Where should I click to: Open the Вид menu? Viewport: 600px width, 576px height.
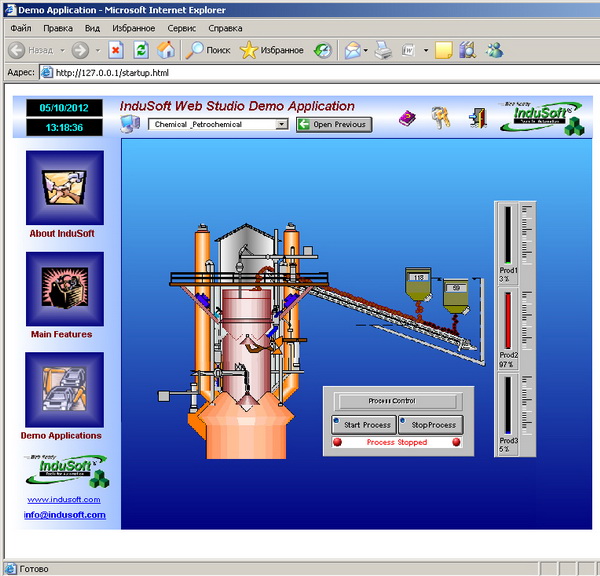[x=92, y=28]
